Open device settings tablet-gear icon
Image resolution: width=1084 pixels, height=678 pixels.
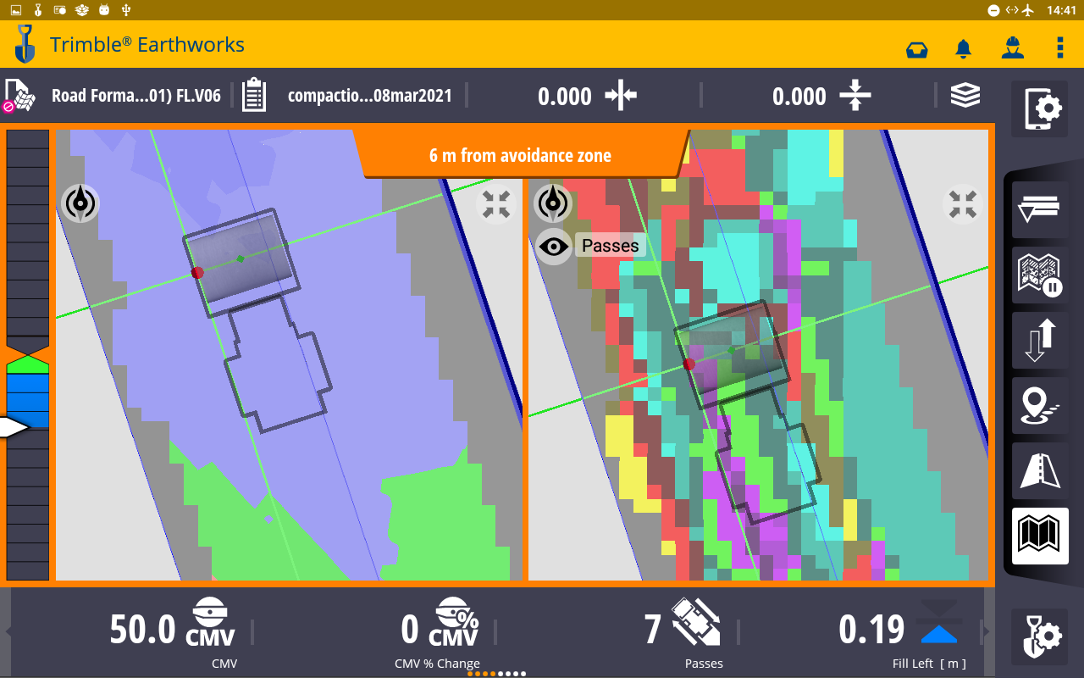pyautogui.click(x=1040, y=109)
